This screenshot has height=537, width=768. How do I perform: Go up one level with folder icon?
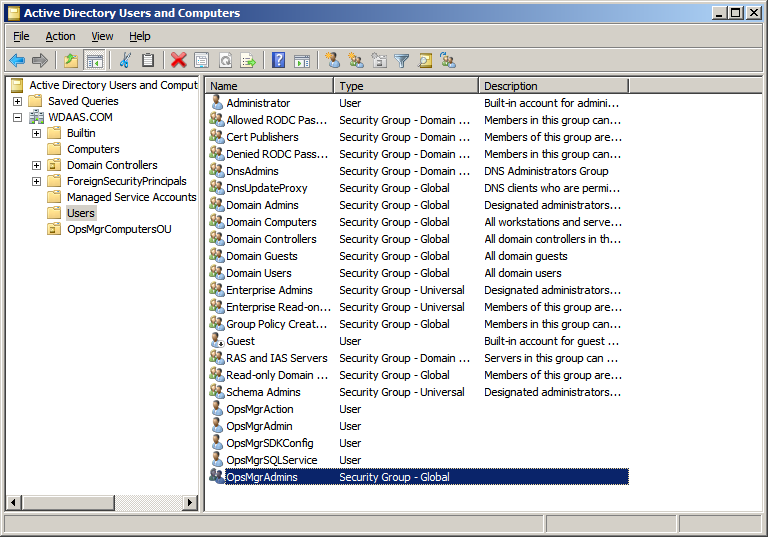tap(71, 61)
